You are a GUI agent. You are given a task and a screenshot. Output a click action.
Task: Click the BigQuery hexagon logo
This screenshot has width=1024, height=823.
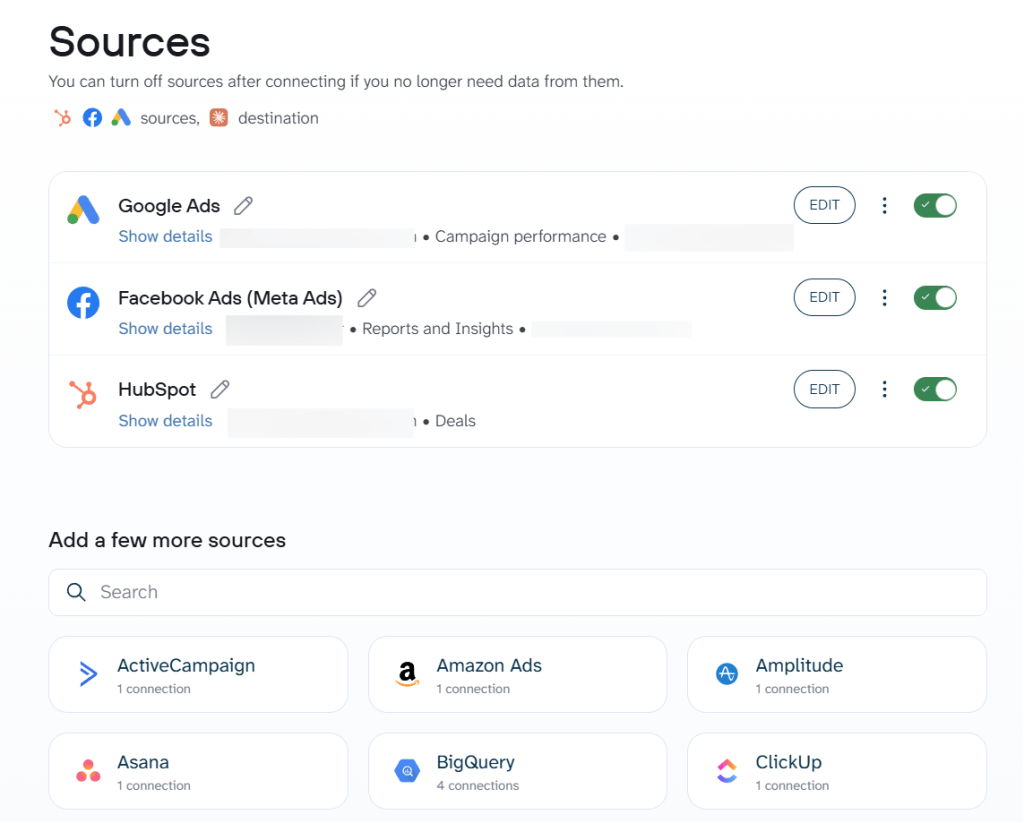coord(408,771)
